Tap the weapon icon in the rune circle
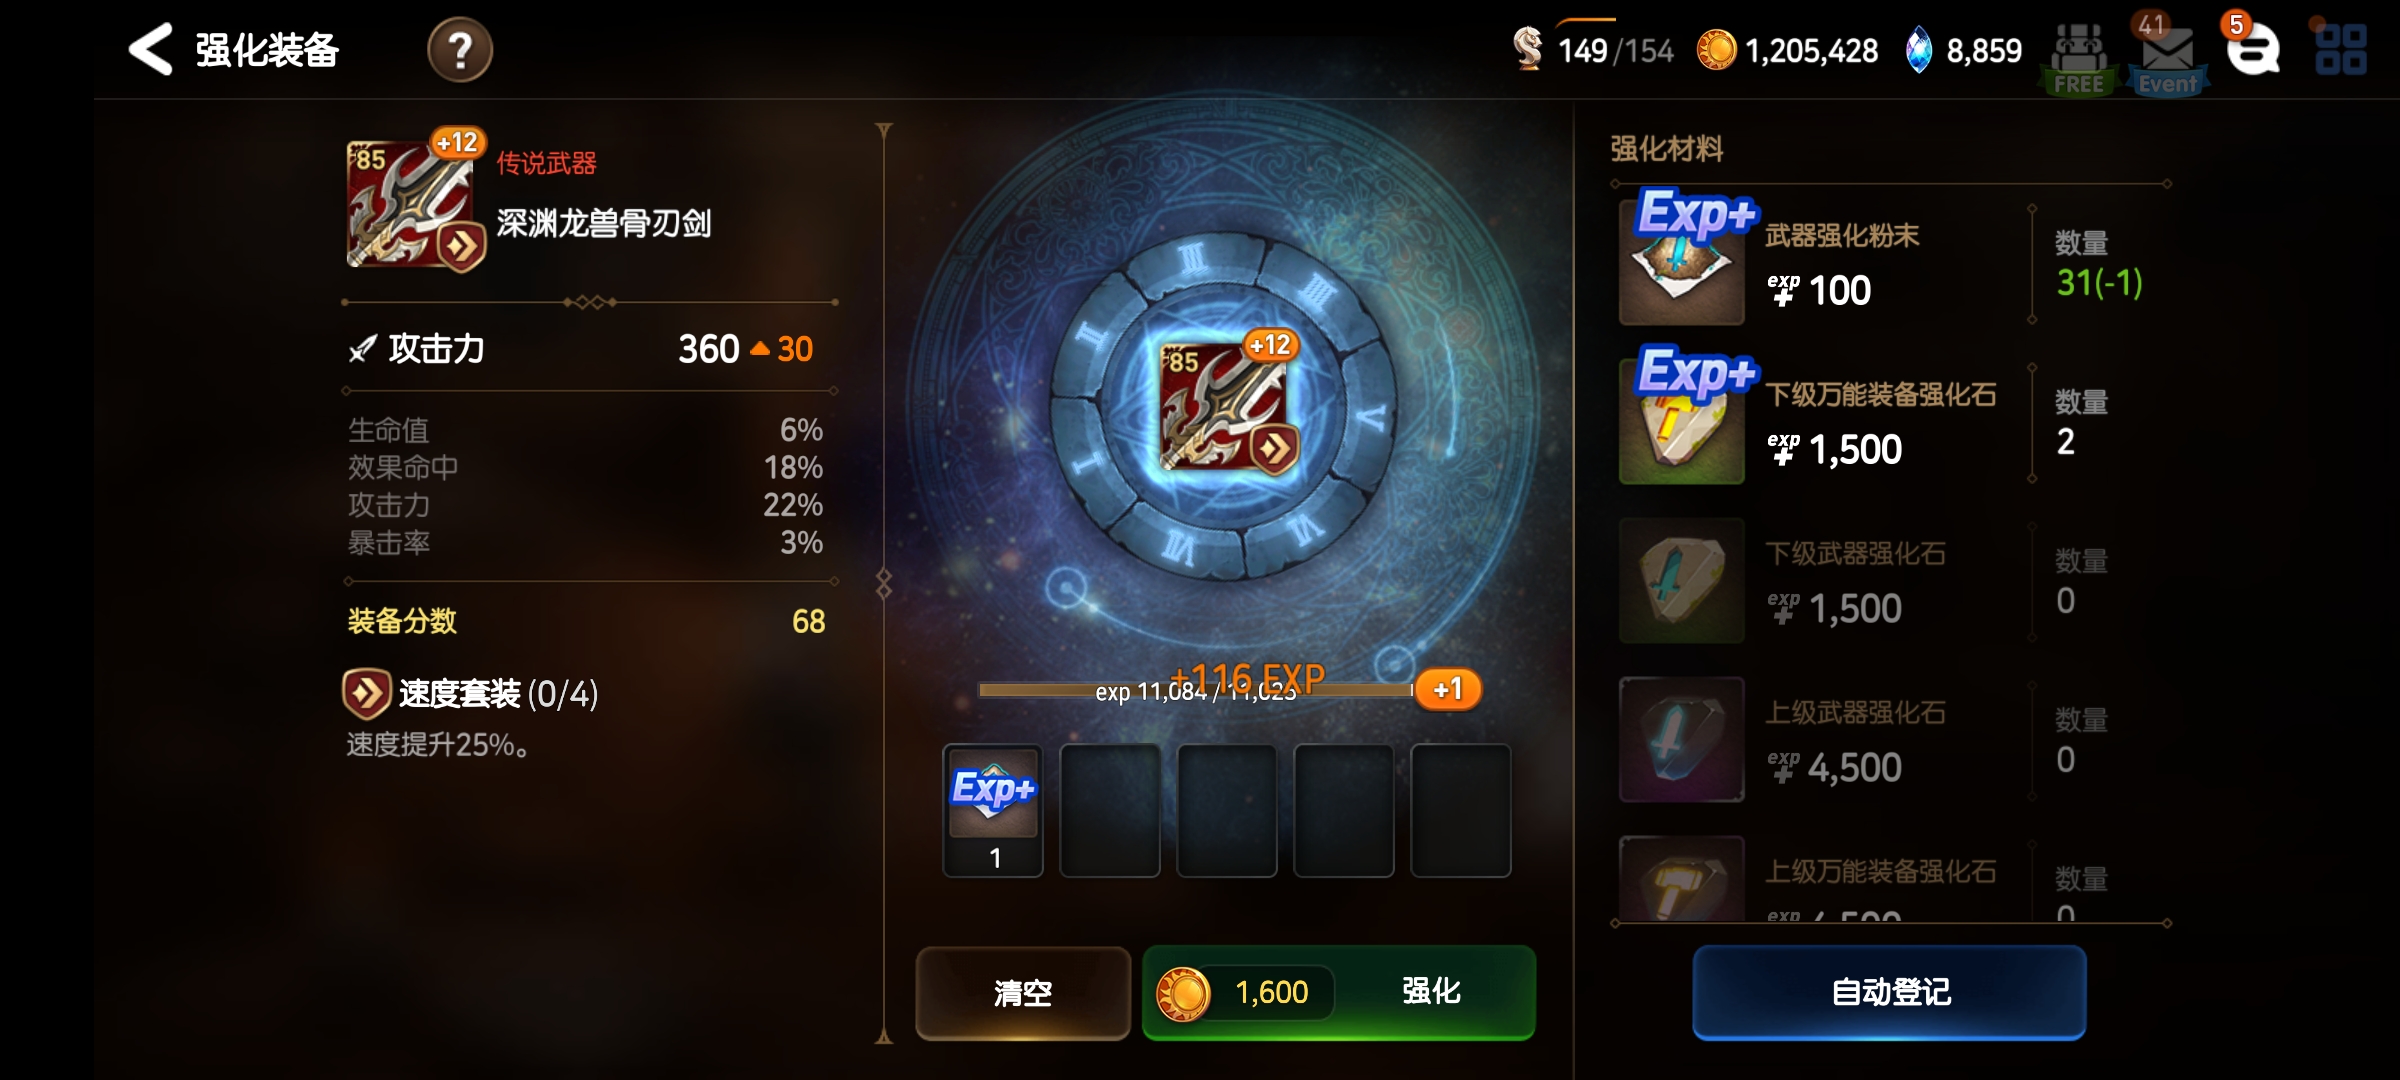 pos(1228,406)
